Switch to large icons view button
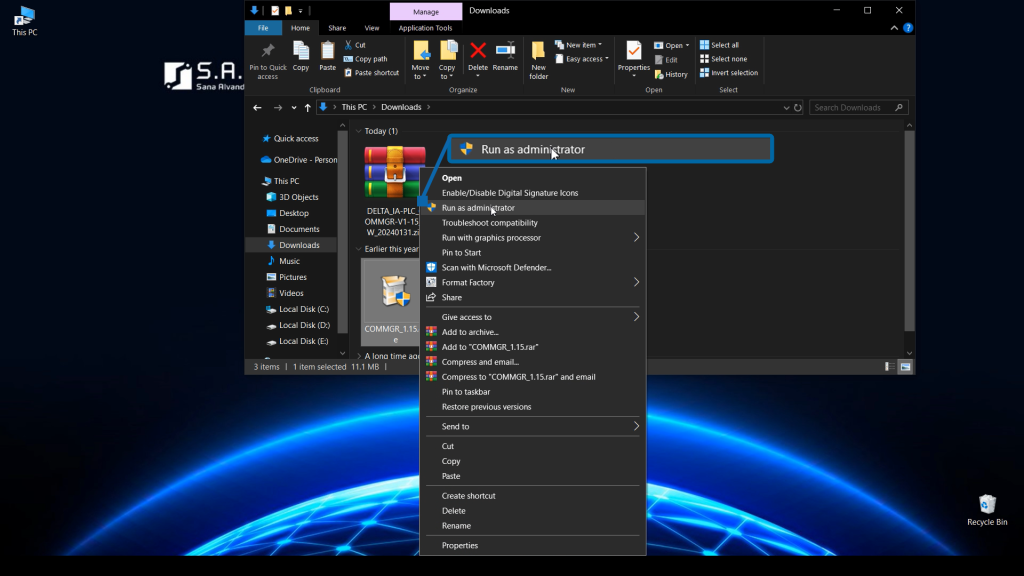This screenshot has height=576, width=1024. click(x=905, y=367)
